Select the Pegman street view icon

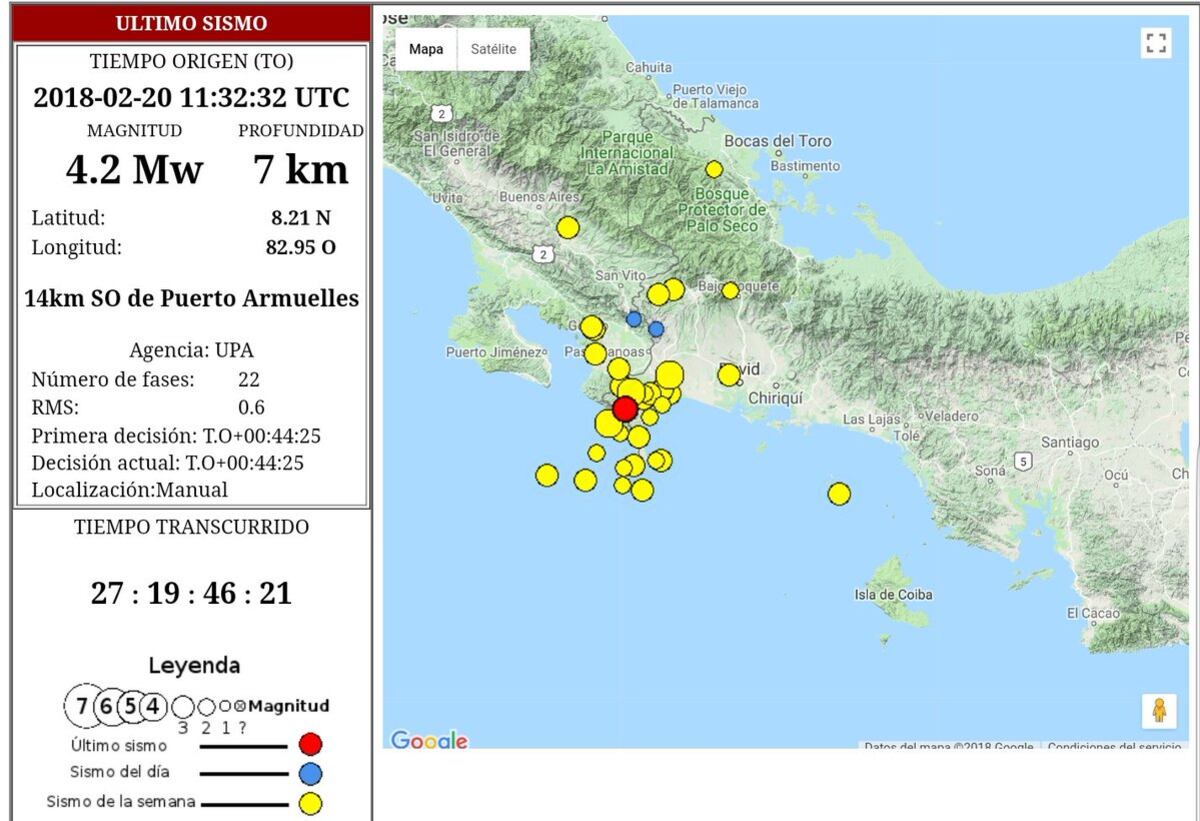point(1157,711)
